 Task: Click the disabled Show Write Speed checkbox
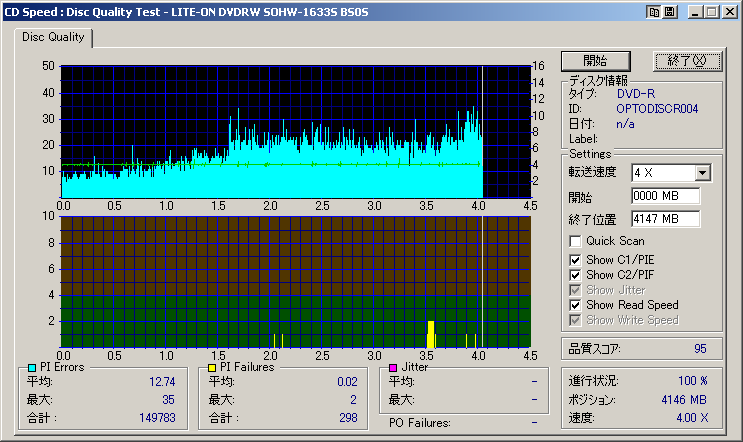575,320
